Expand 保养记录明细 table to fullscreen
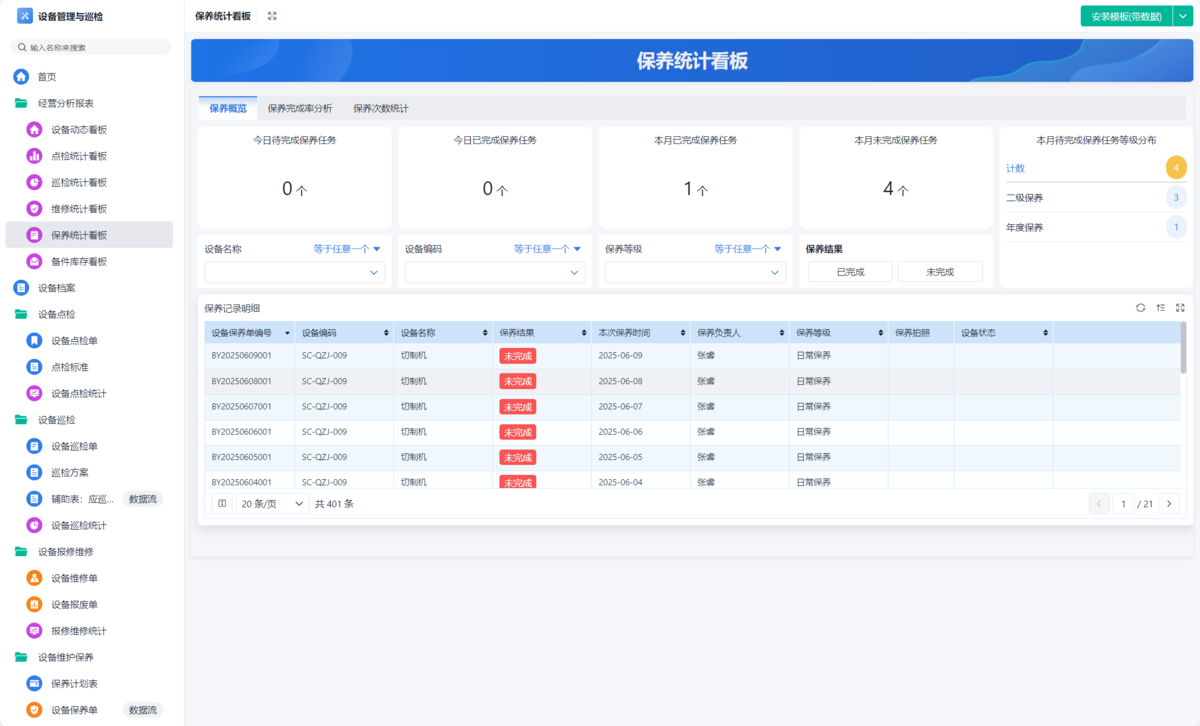 [1180, 308]
